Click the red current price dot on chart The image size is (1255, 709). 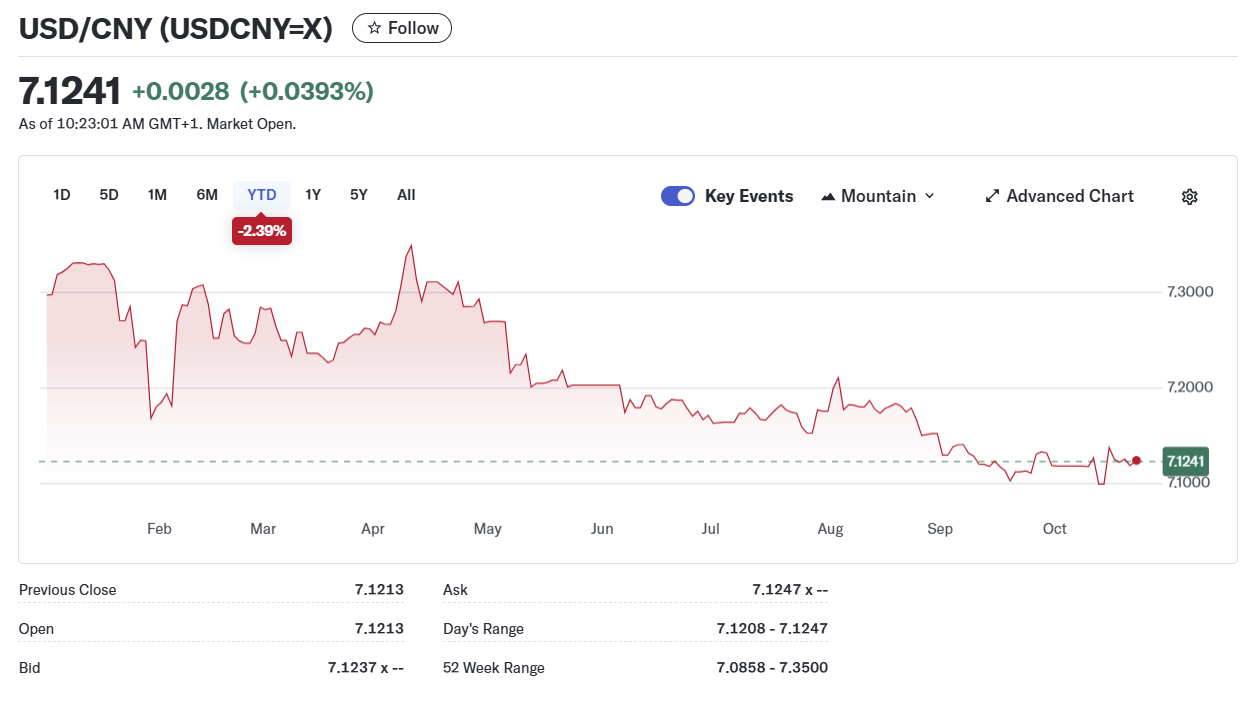1136,461
